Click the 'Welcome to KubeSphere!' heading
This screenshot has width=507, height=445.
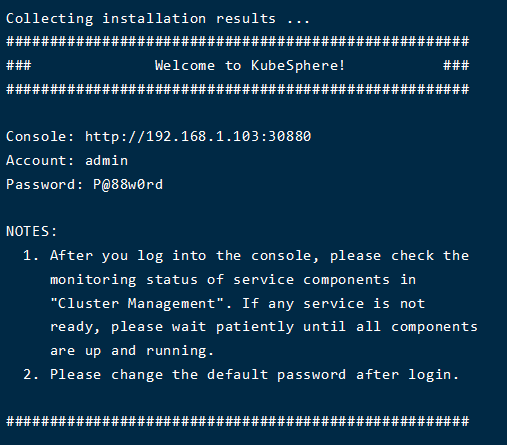250,65
